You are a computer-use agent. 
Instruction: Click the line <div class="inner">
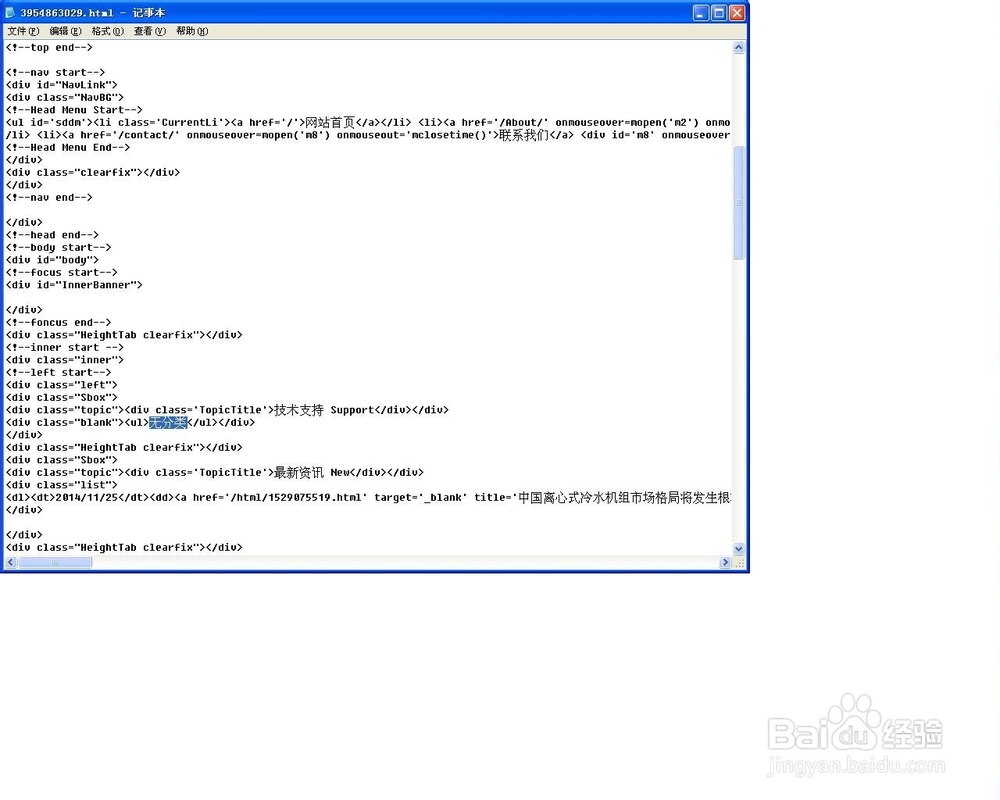pyautogui.click(x=65, y=360)
